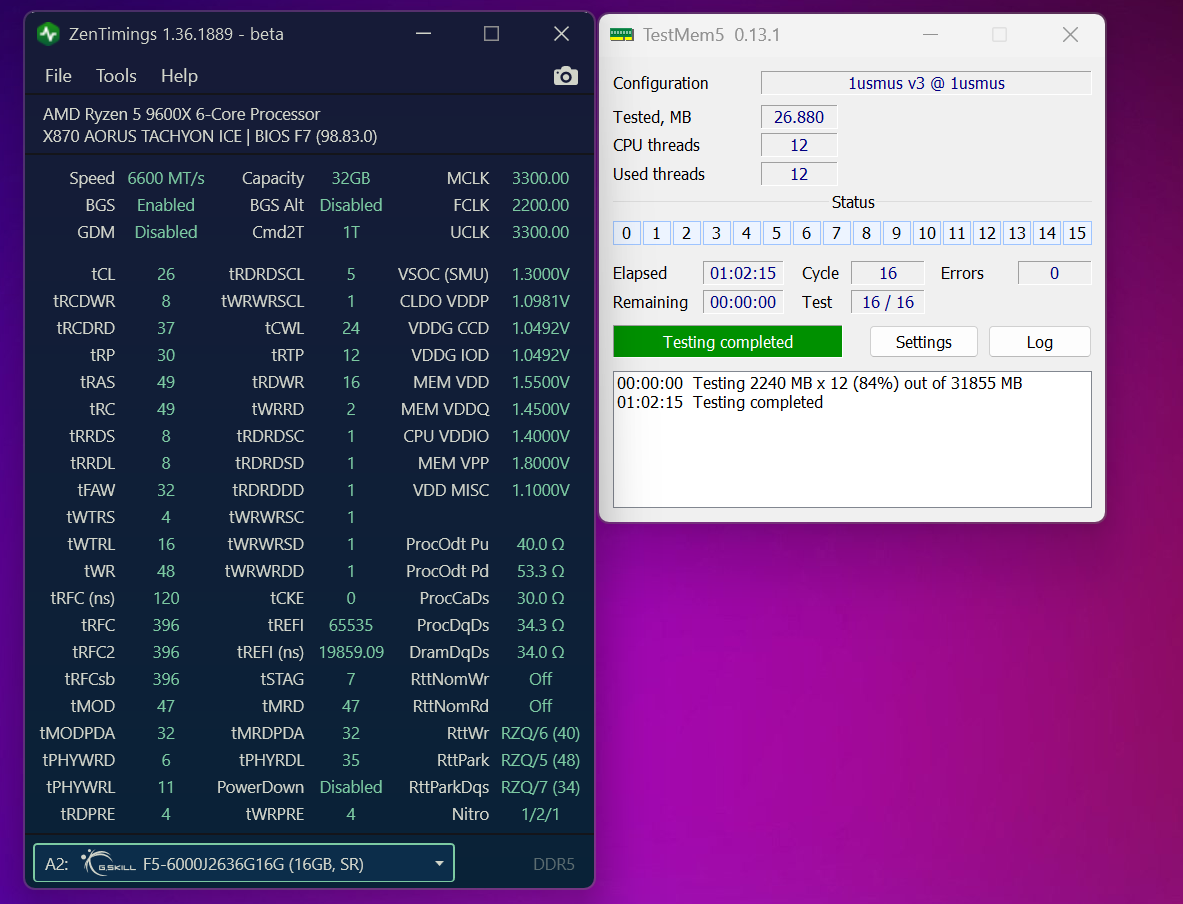Click the Test 16 / 16 field
This screenshot has height=904, width=1183.
(x=887, y=302)
